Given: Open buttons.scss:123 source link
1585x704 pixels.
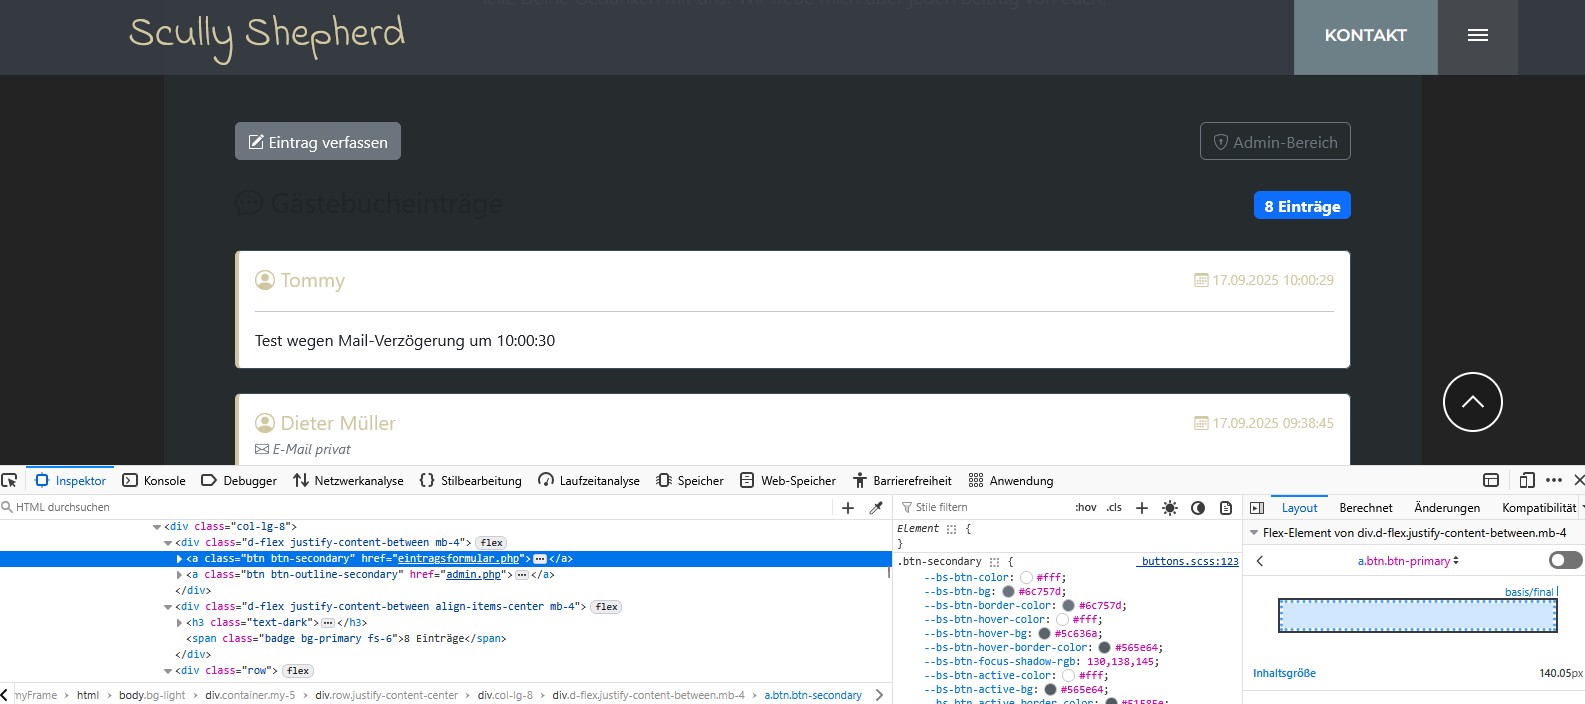Looking at the screenshot, I should click(x=1189, y=562).
